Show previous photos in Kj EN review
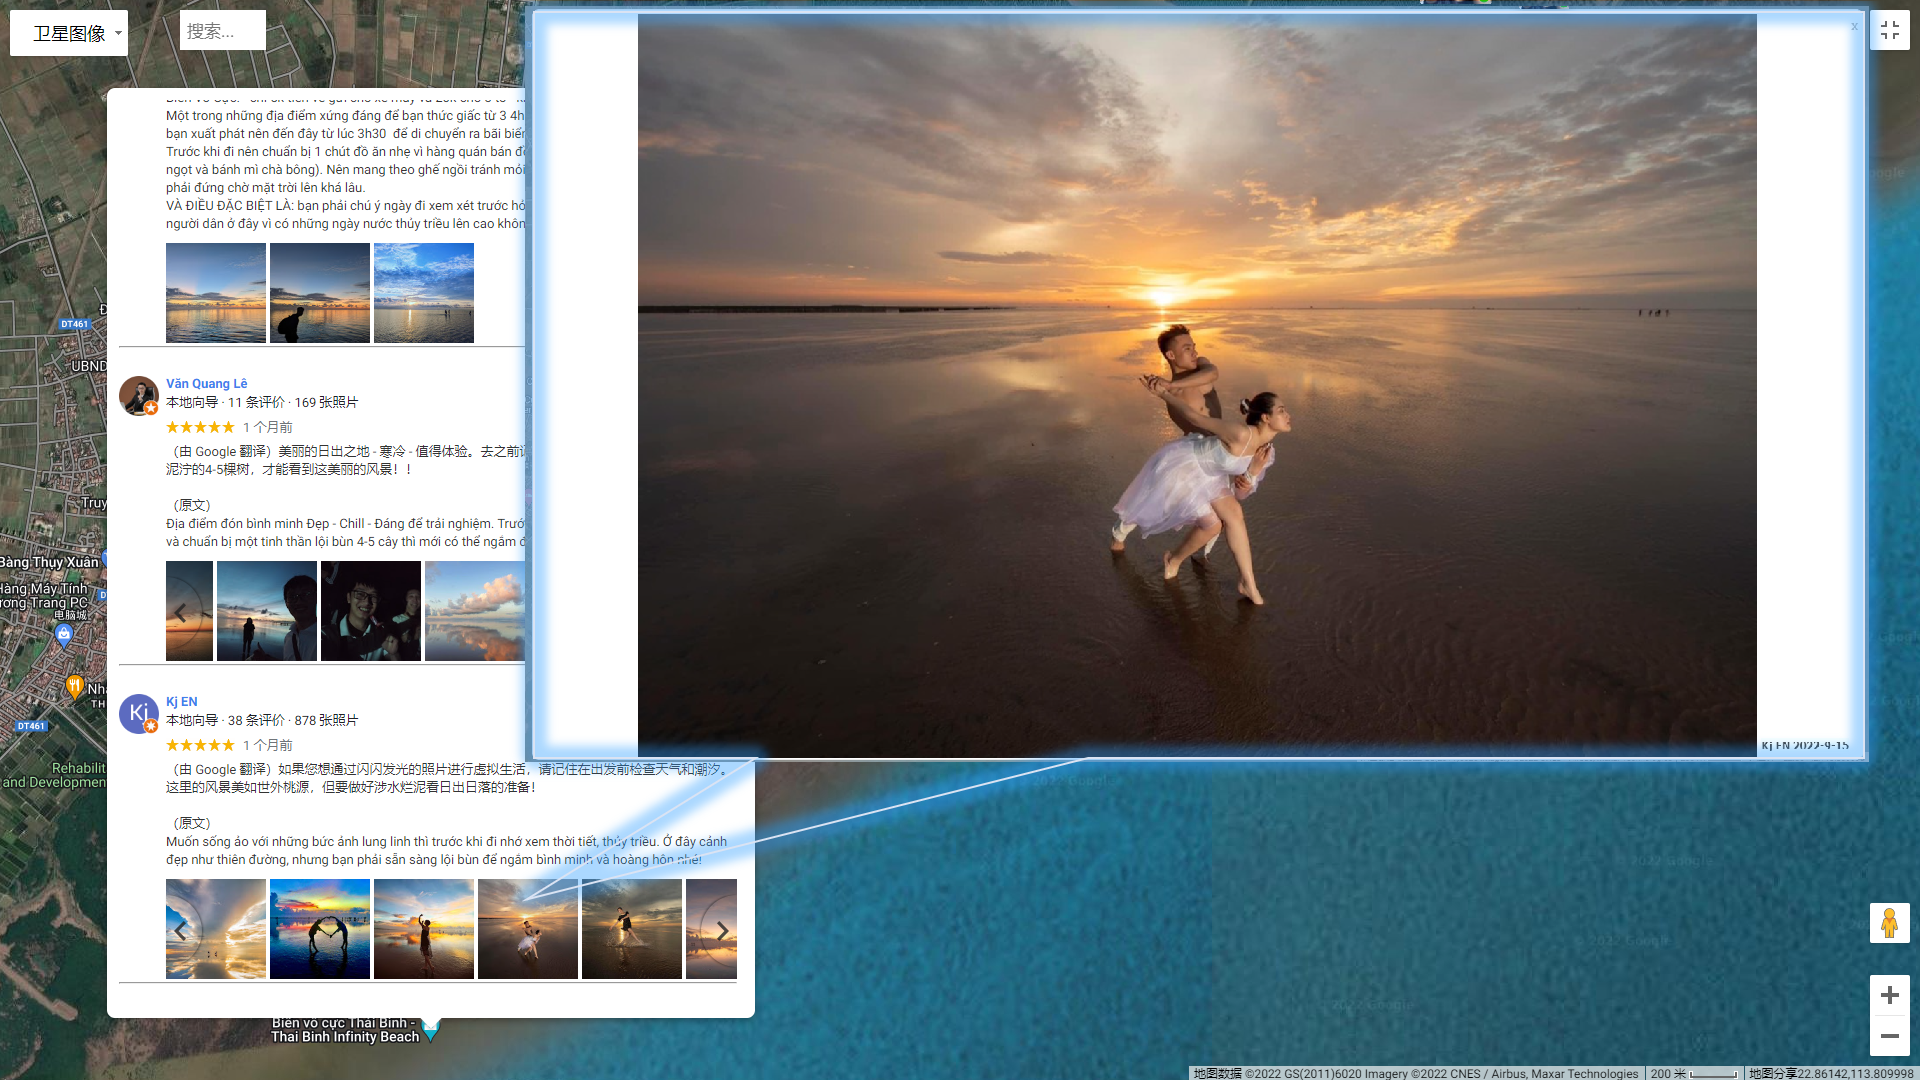Screen dimensions: 1920x1080 tap(181, 931)
